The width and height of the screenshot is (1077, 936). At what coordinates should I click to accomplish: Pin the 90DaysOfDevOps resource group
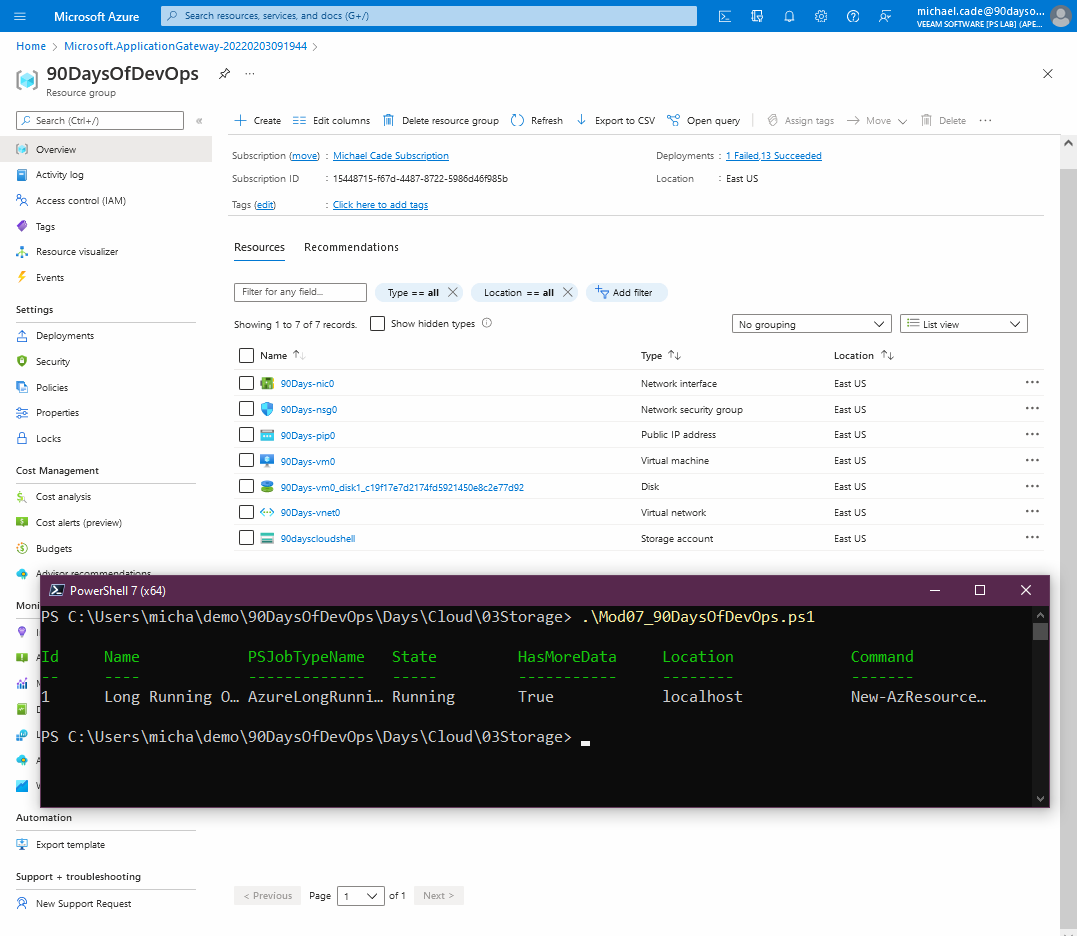point(225,74)
